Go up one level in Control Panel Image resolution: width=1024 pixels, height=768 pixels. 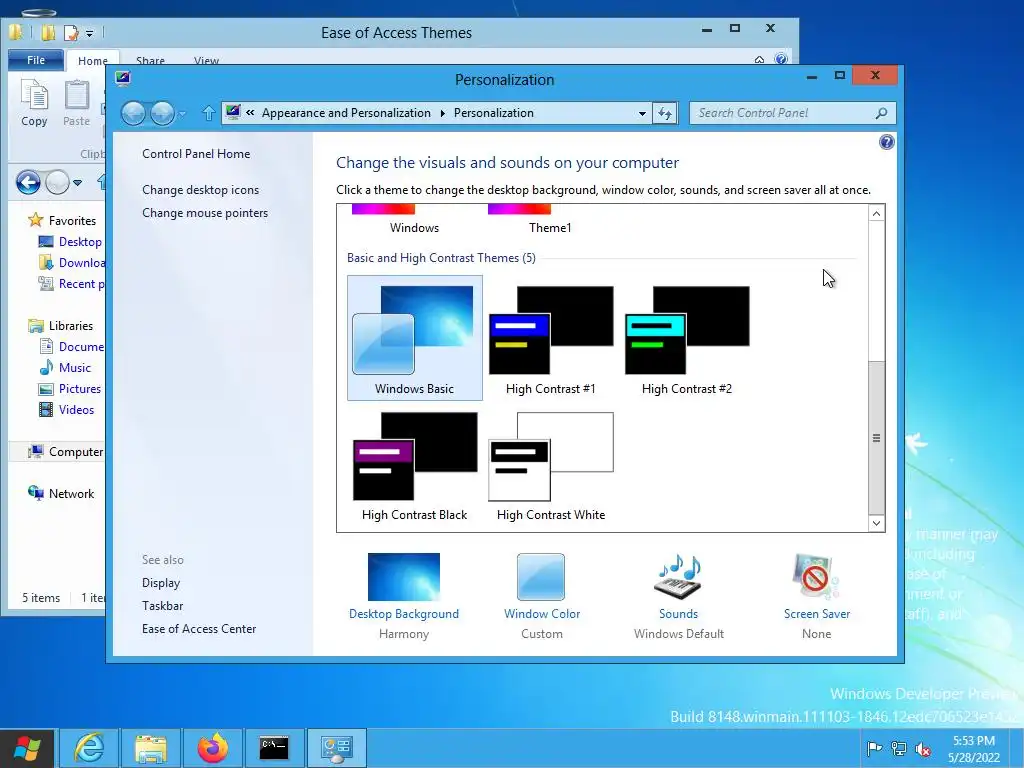[x=208, y=113]
